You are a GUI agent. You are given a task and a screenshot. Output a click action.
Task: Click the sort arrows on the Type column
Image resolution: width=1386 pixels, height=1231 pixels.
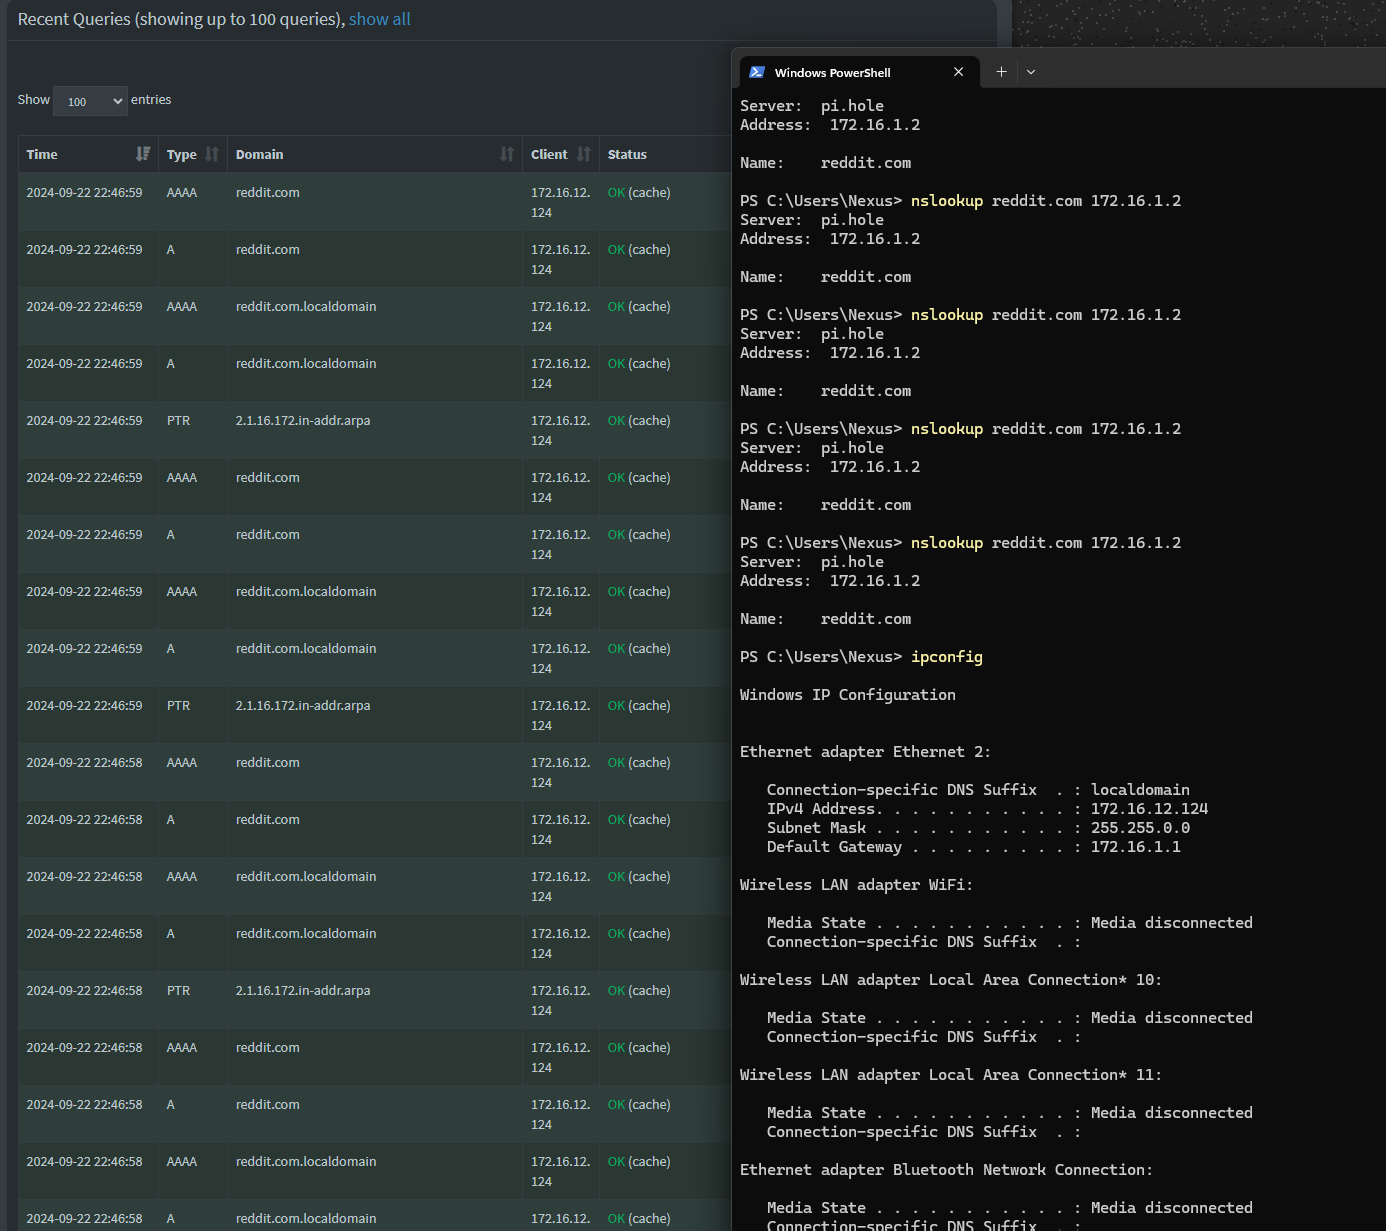tap(213, 154)
